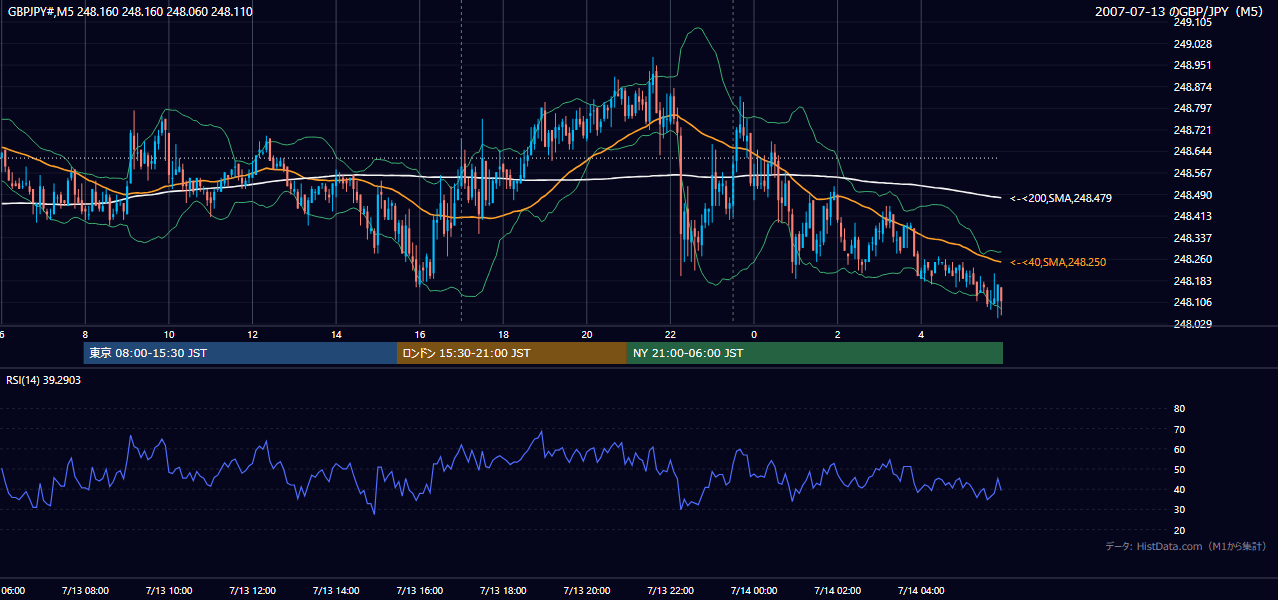Click the 7/14 00:00 time label

[754, 591]
